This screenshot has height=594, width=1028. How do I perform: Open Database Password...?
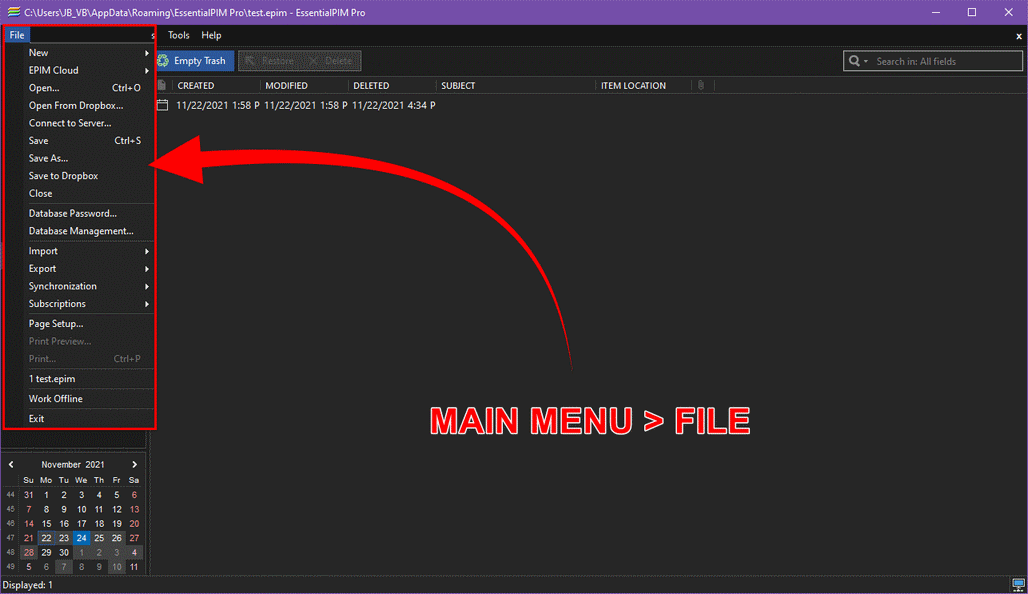89,214
